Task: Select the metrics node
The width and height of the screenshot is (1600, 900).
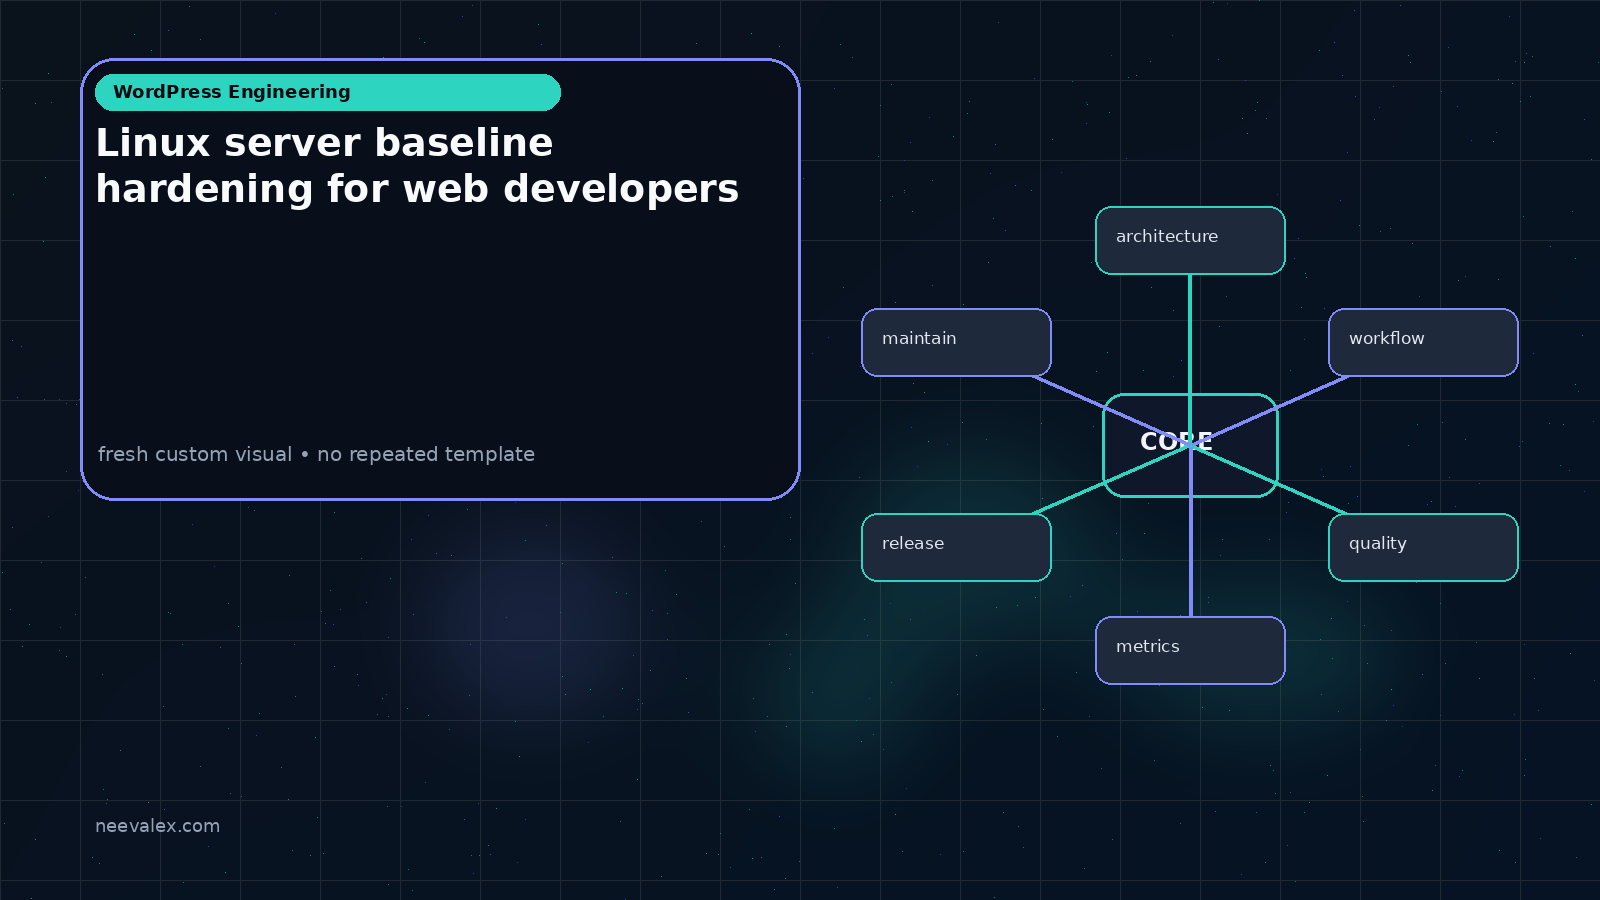Action: pos(1190,650)
